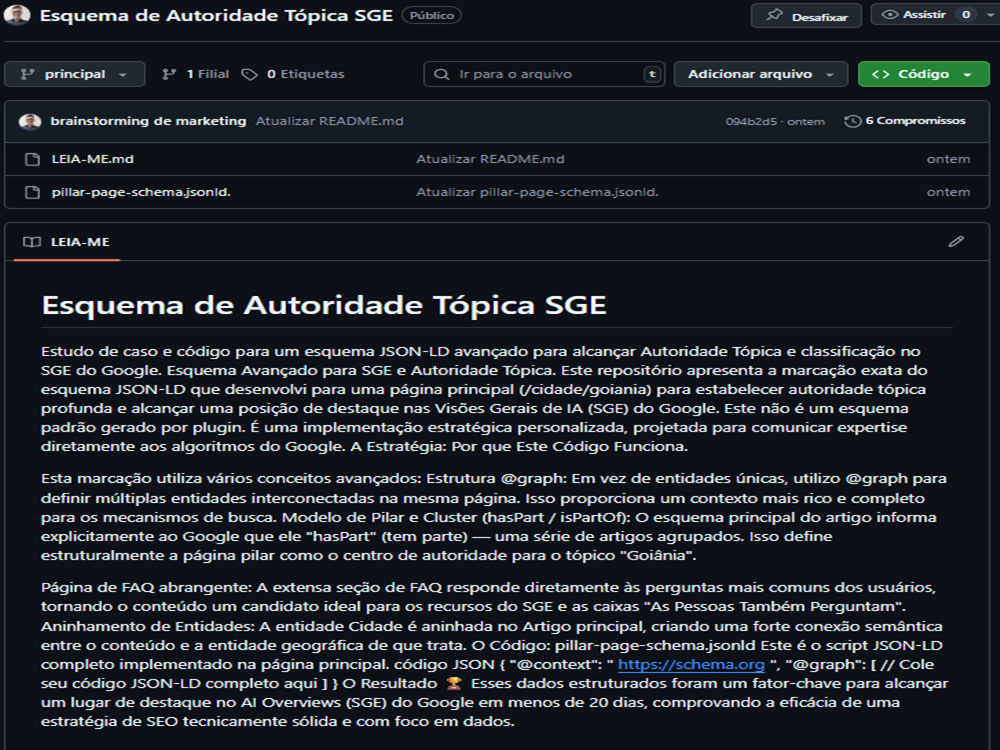Click the magnifier icon in file search
This screenshot has width=1000, height=750.
tap(441, 74)
